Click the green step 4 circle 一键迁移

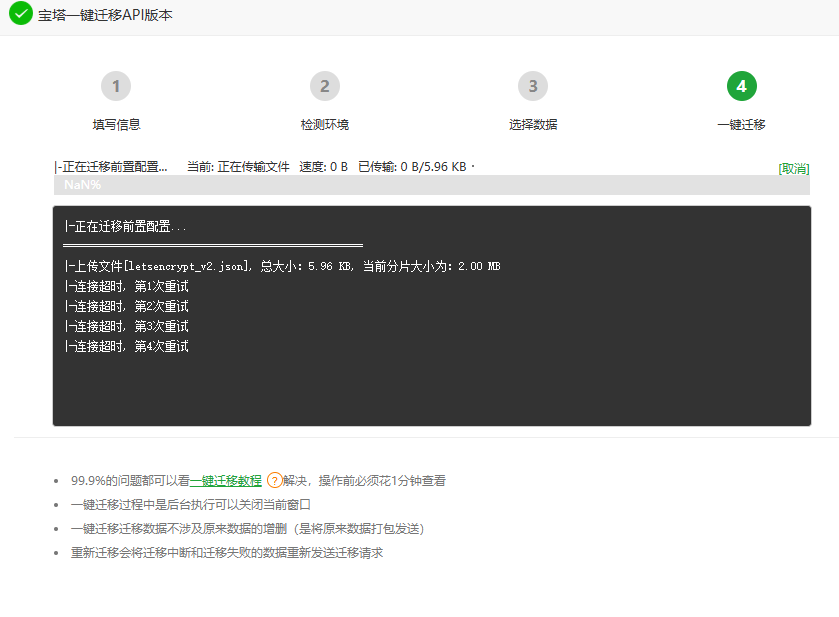click(x=741, y=86)
